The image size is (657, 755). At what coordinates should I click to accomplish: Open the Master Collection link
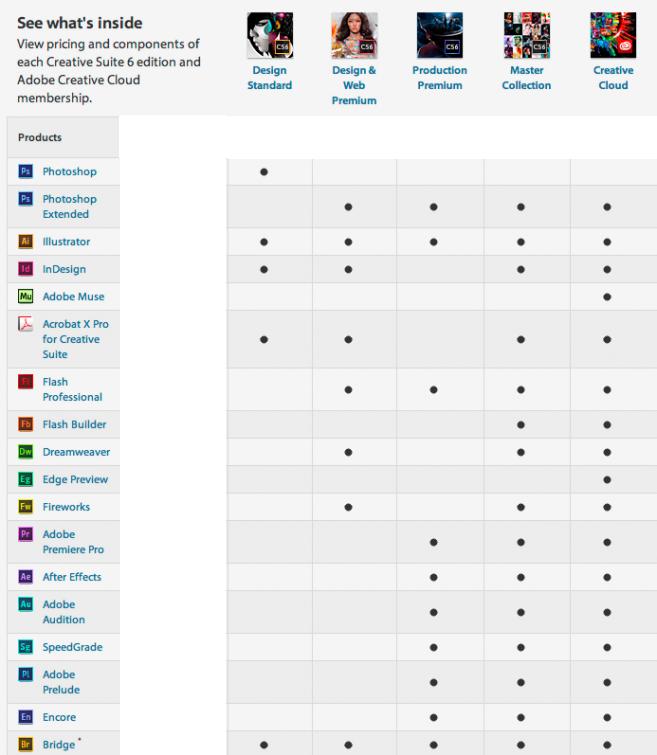tap(526, 78)
